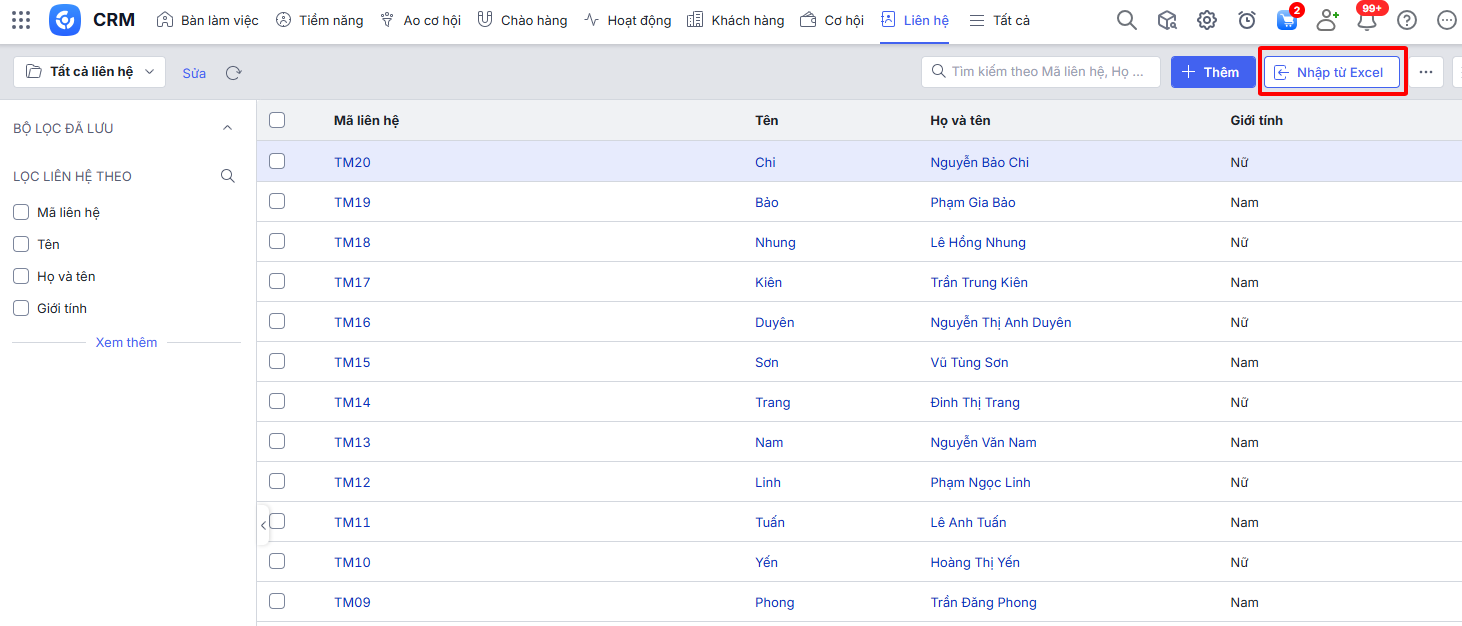Click the refresh icon beside Sửa
Image resolution: width=1462 pixels, height=626 pixels.
[x=233, y=73]
